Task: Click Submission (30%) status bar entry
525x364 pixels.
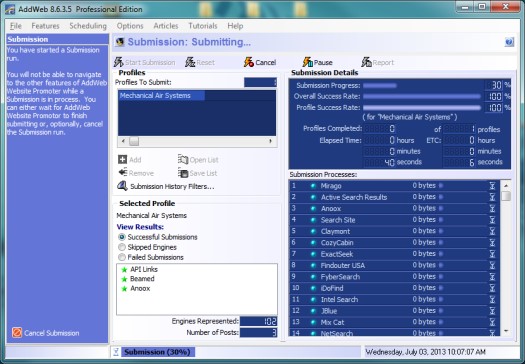Action: (x=157, y=352)
